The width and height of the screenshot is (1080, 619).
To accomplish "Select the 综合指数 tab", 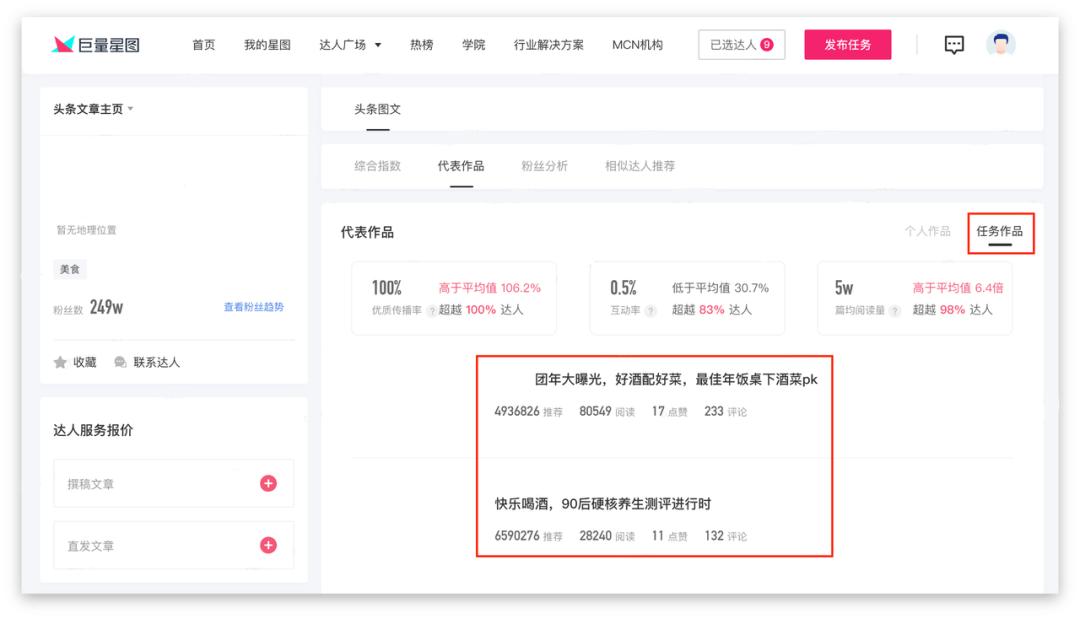I will pyautogui.click(x=376, y=166).
